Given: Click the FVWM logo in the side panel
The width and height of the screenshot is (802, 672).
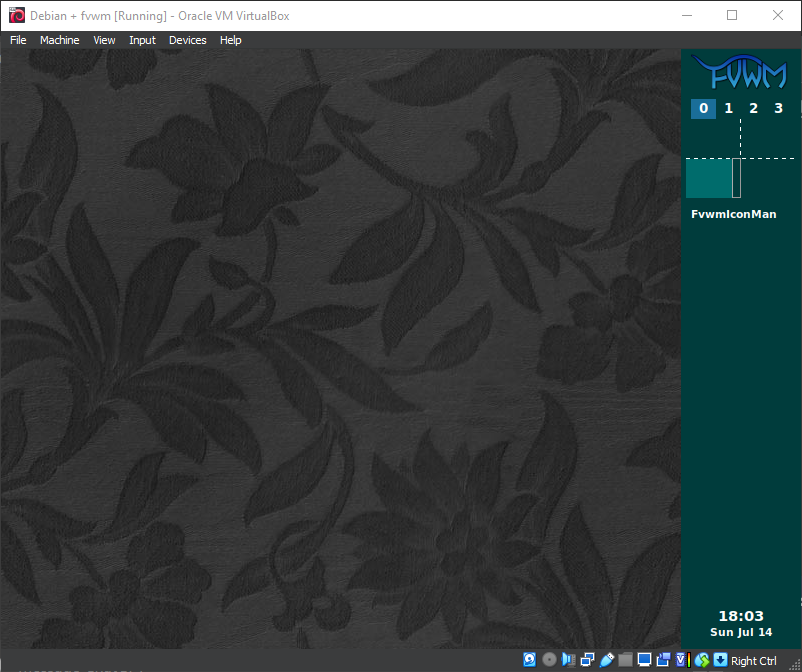Looking at the screenshot, I should [x=740, y=74].
